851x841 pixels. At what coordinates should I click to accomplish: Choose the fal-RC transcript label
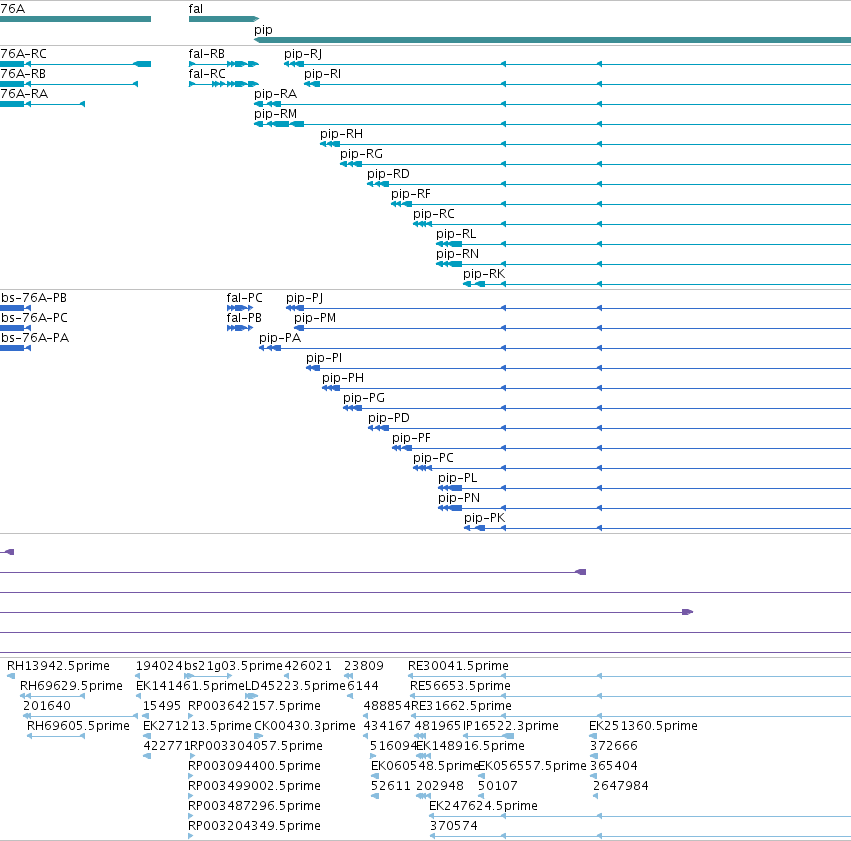pos(207,74)
